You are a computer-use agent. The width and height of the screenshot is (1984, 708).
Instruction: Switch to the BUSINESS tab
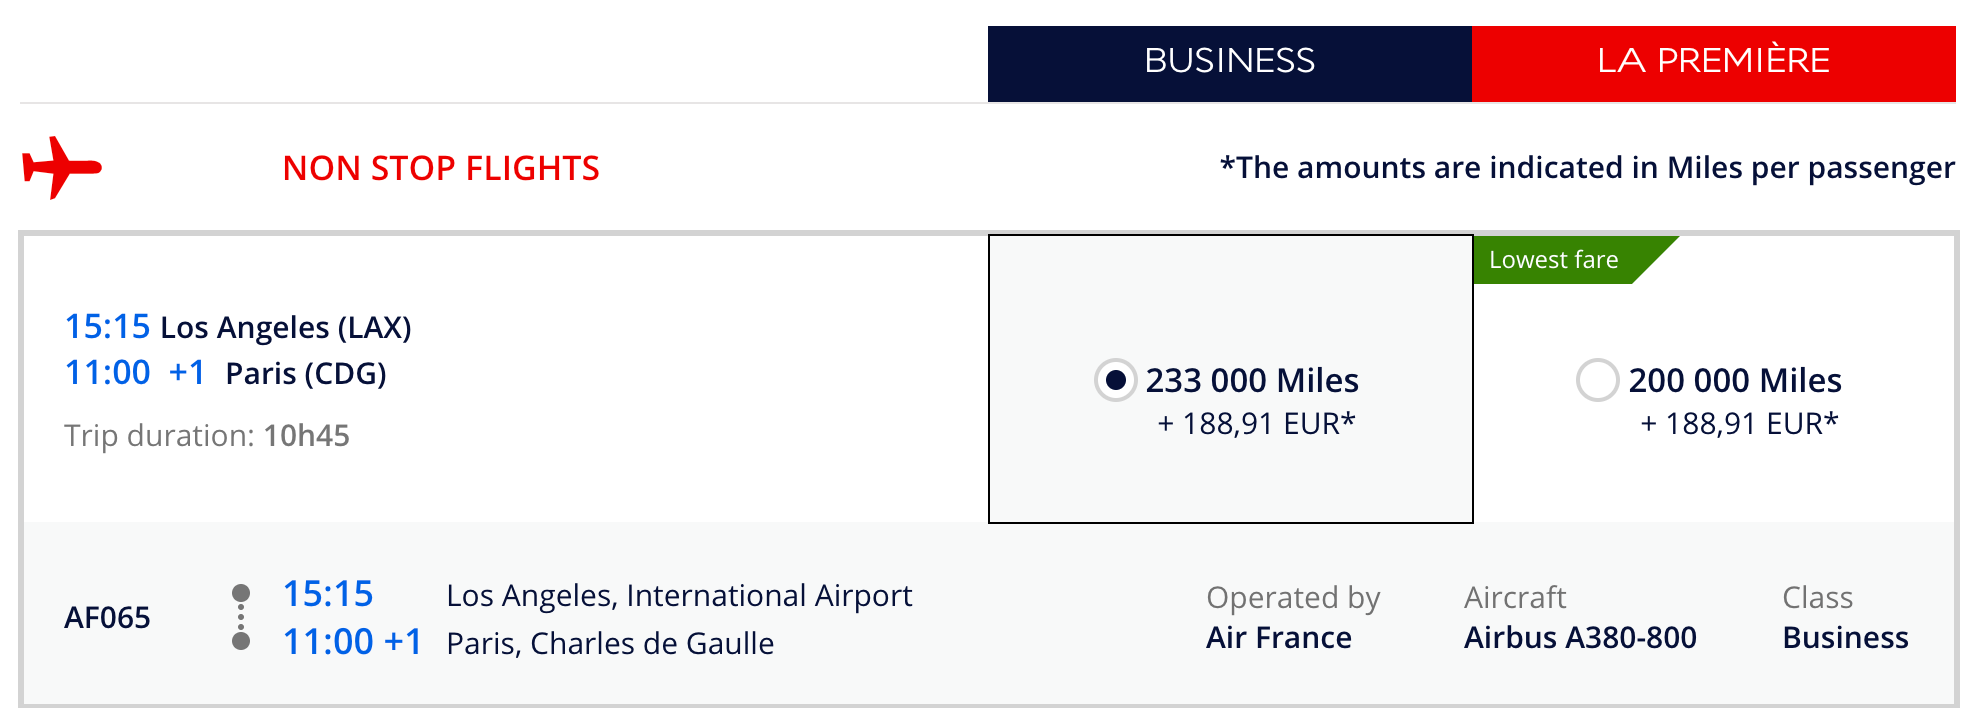tap(1229, 63)
